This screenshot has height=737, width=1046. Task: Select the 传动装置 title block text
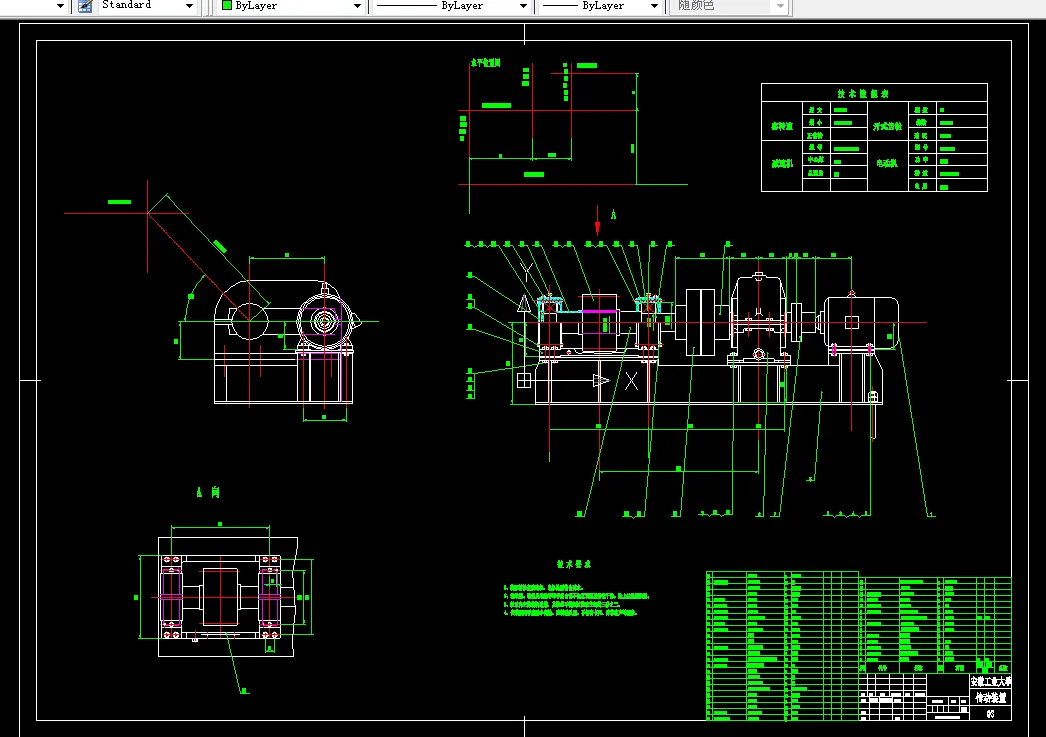point(991,698)
